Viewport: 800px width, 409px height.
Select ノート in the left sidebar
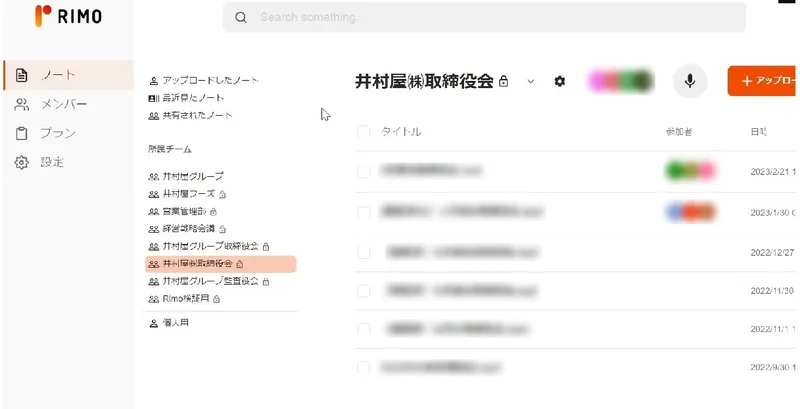[x=58, y=75]
